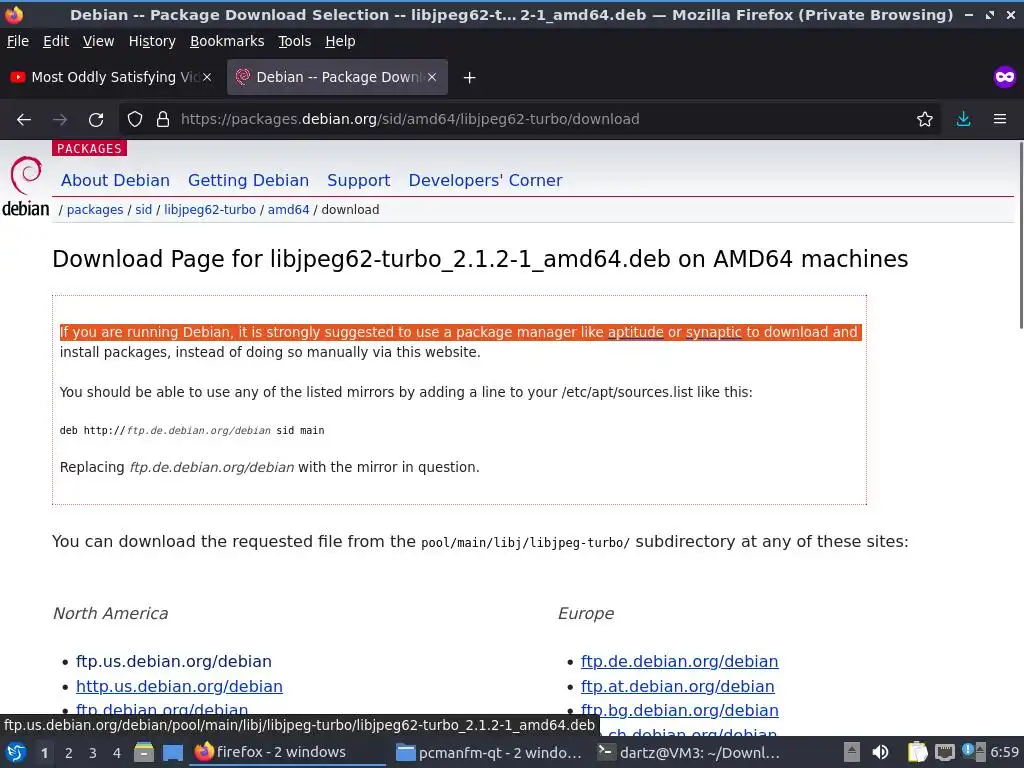
Task: Click the forward navigation arrow
Action: point(59,120)
